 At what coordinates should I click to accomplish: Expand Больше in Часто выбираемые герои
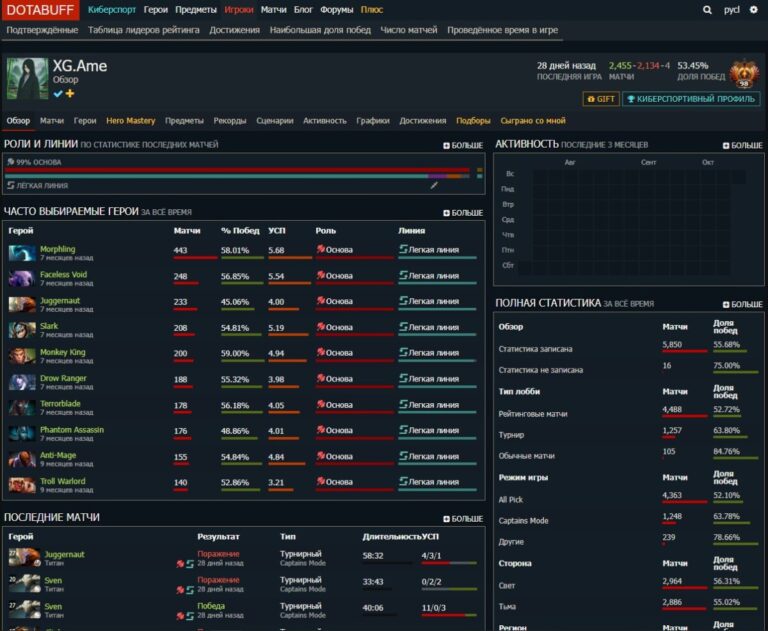coord(463,213)
